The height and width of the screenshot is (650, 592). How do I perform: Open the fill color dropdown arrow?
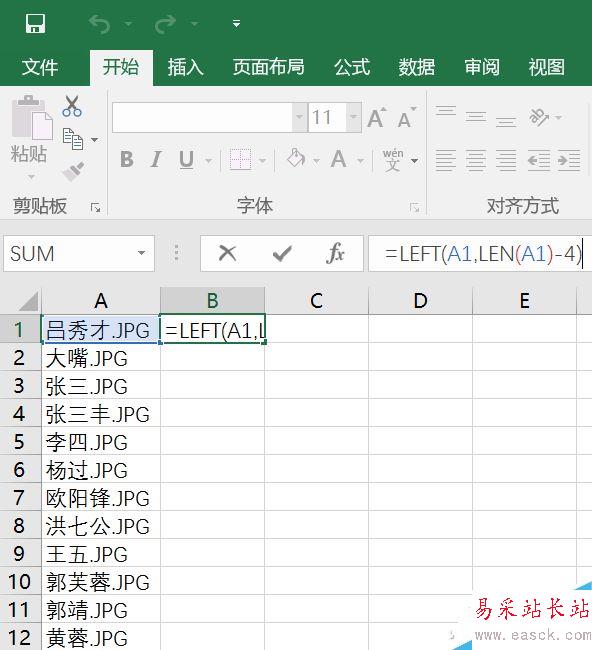click(316, 160)
